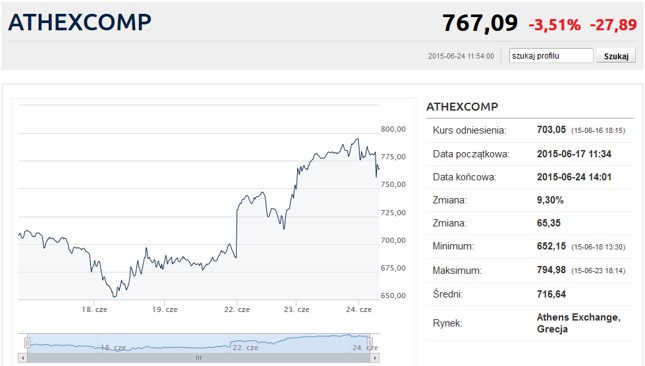Click the Kurs odniesienia label
This screenshot has height=366, width=645.
[469, 130]
